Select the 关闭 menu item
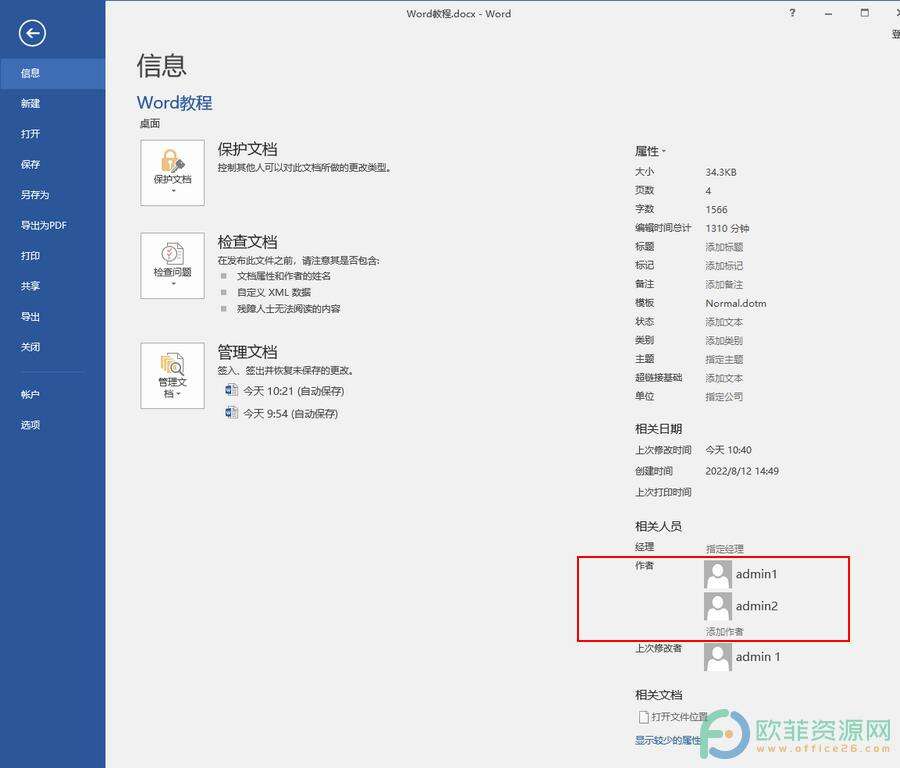This screenshot has height=768, width=900. tap(52, 347)
